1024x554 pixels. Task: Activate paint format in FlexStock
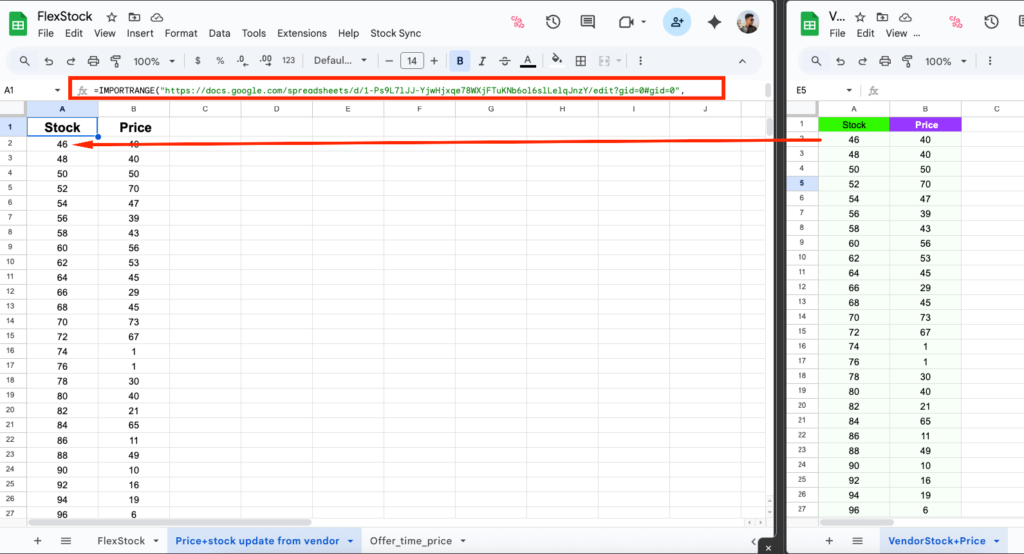click(116, 61)
